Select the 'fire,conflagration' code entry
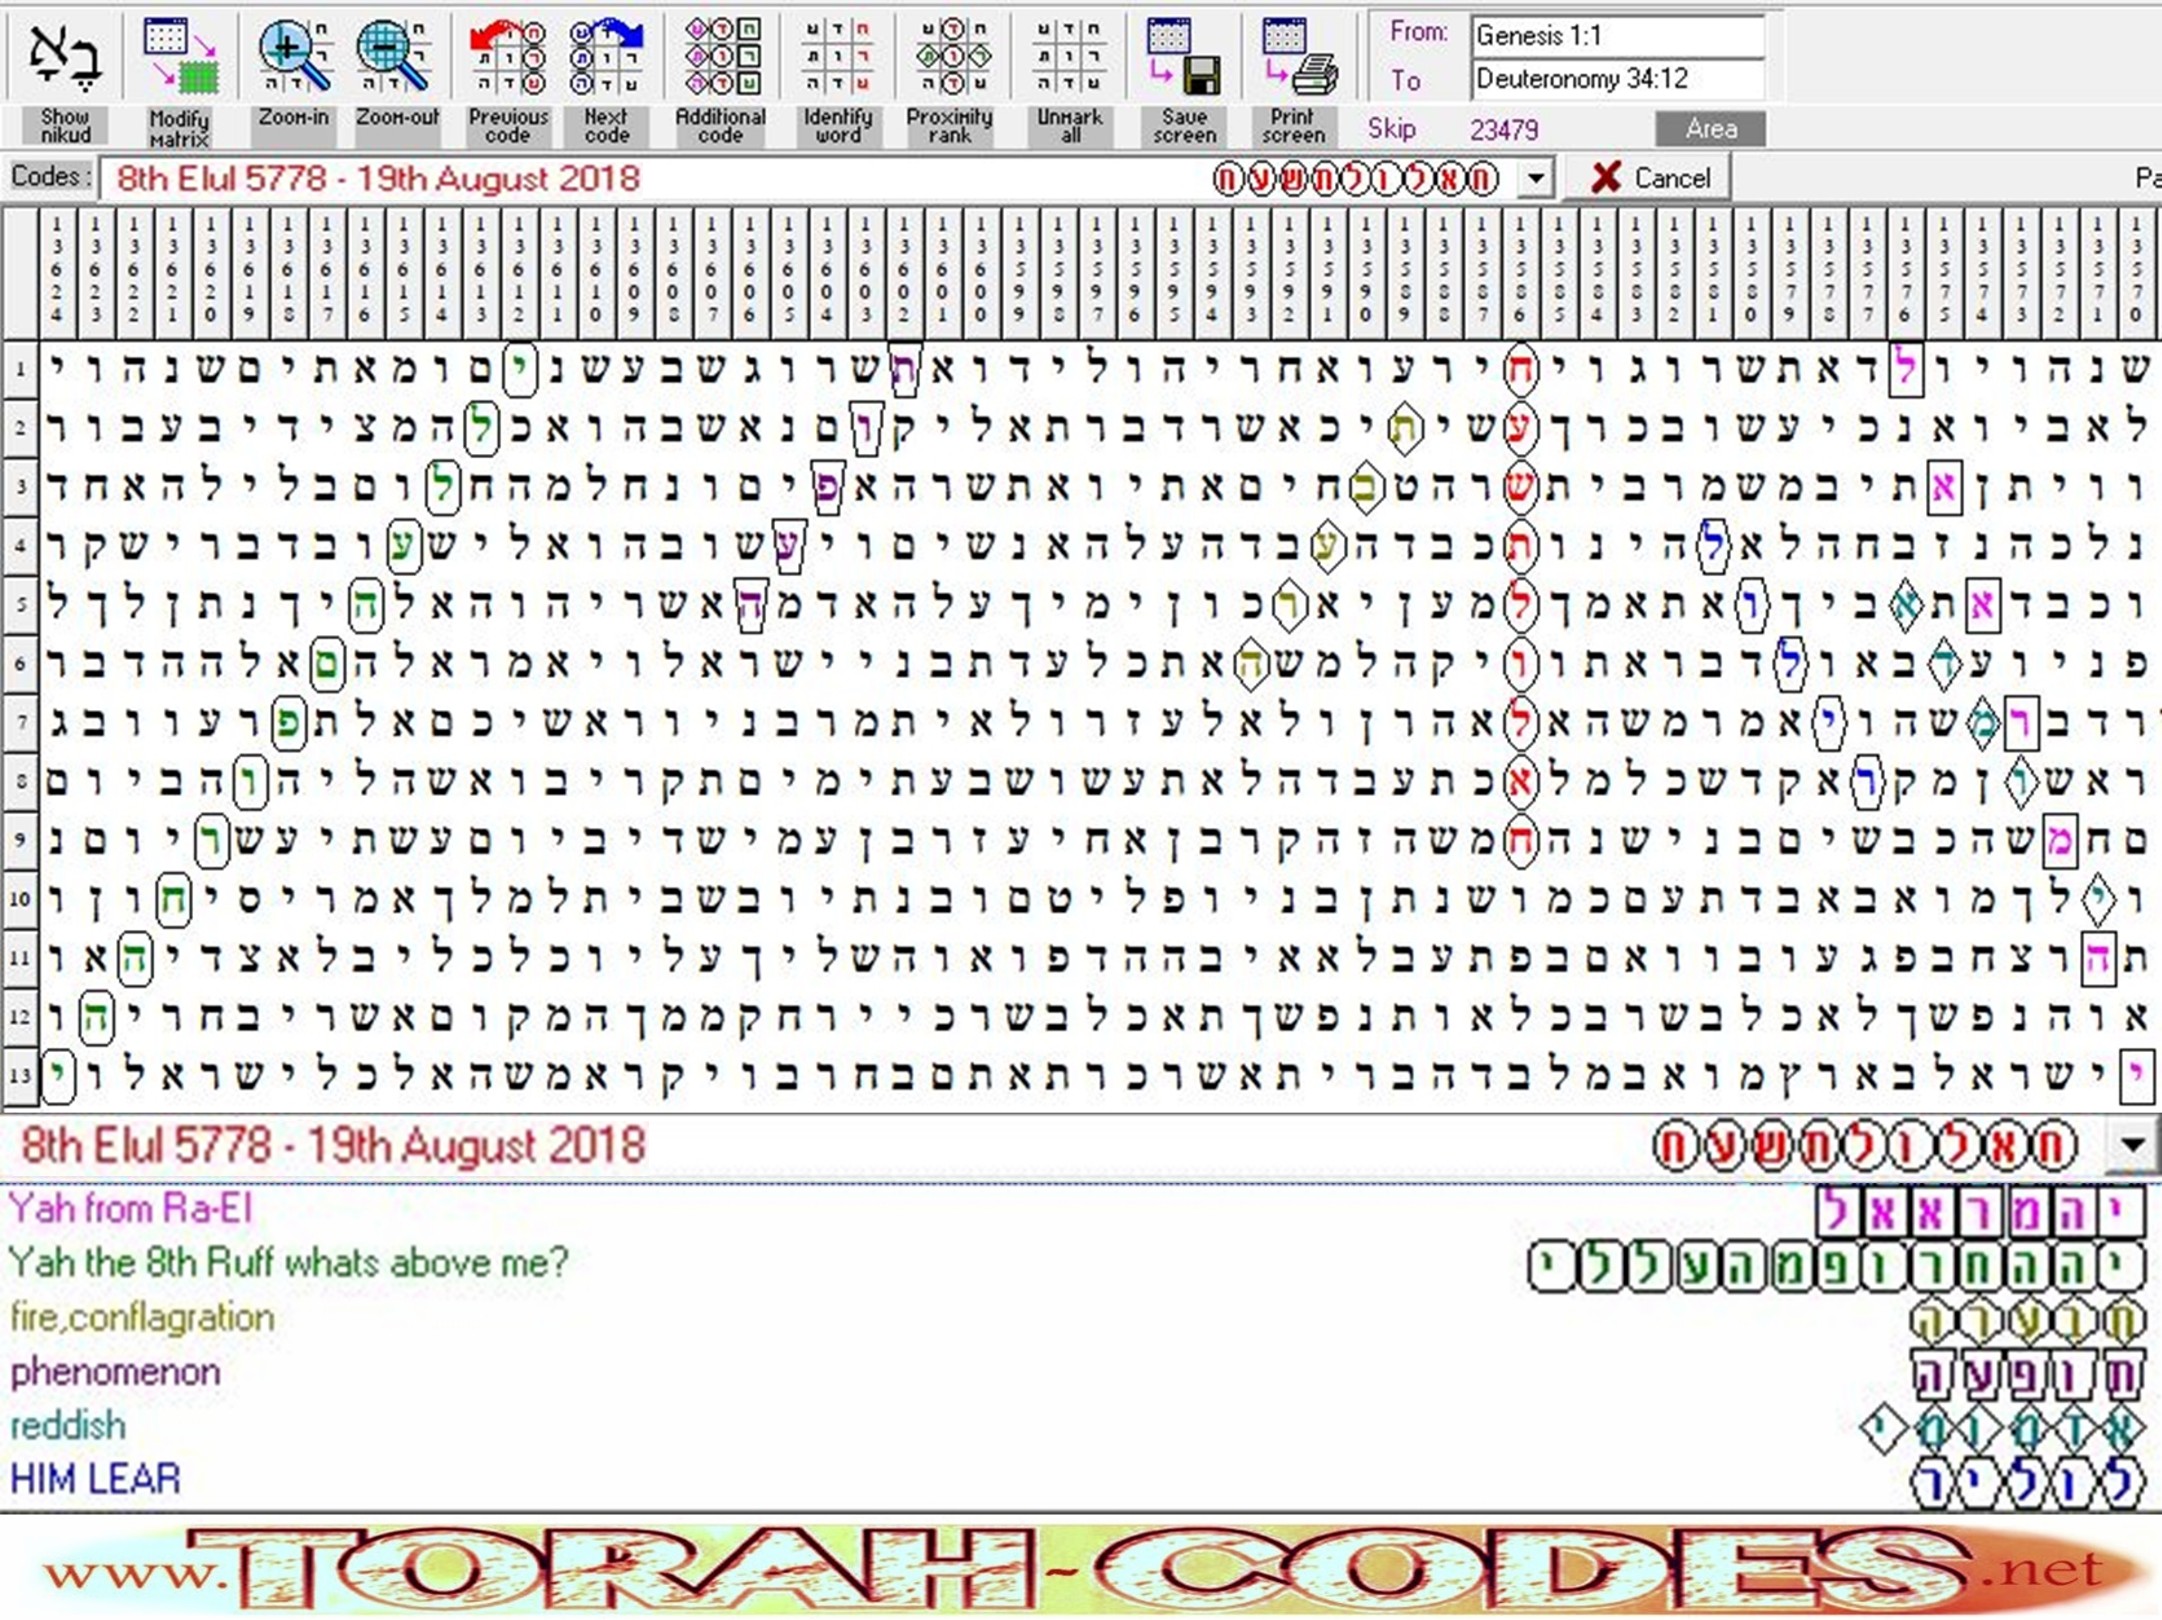 coord(142,1318)
